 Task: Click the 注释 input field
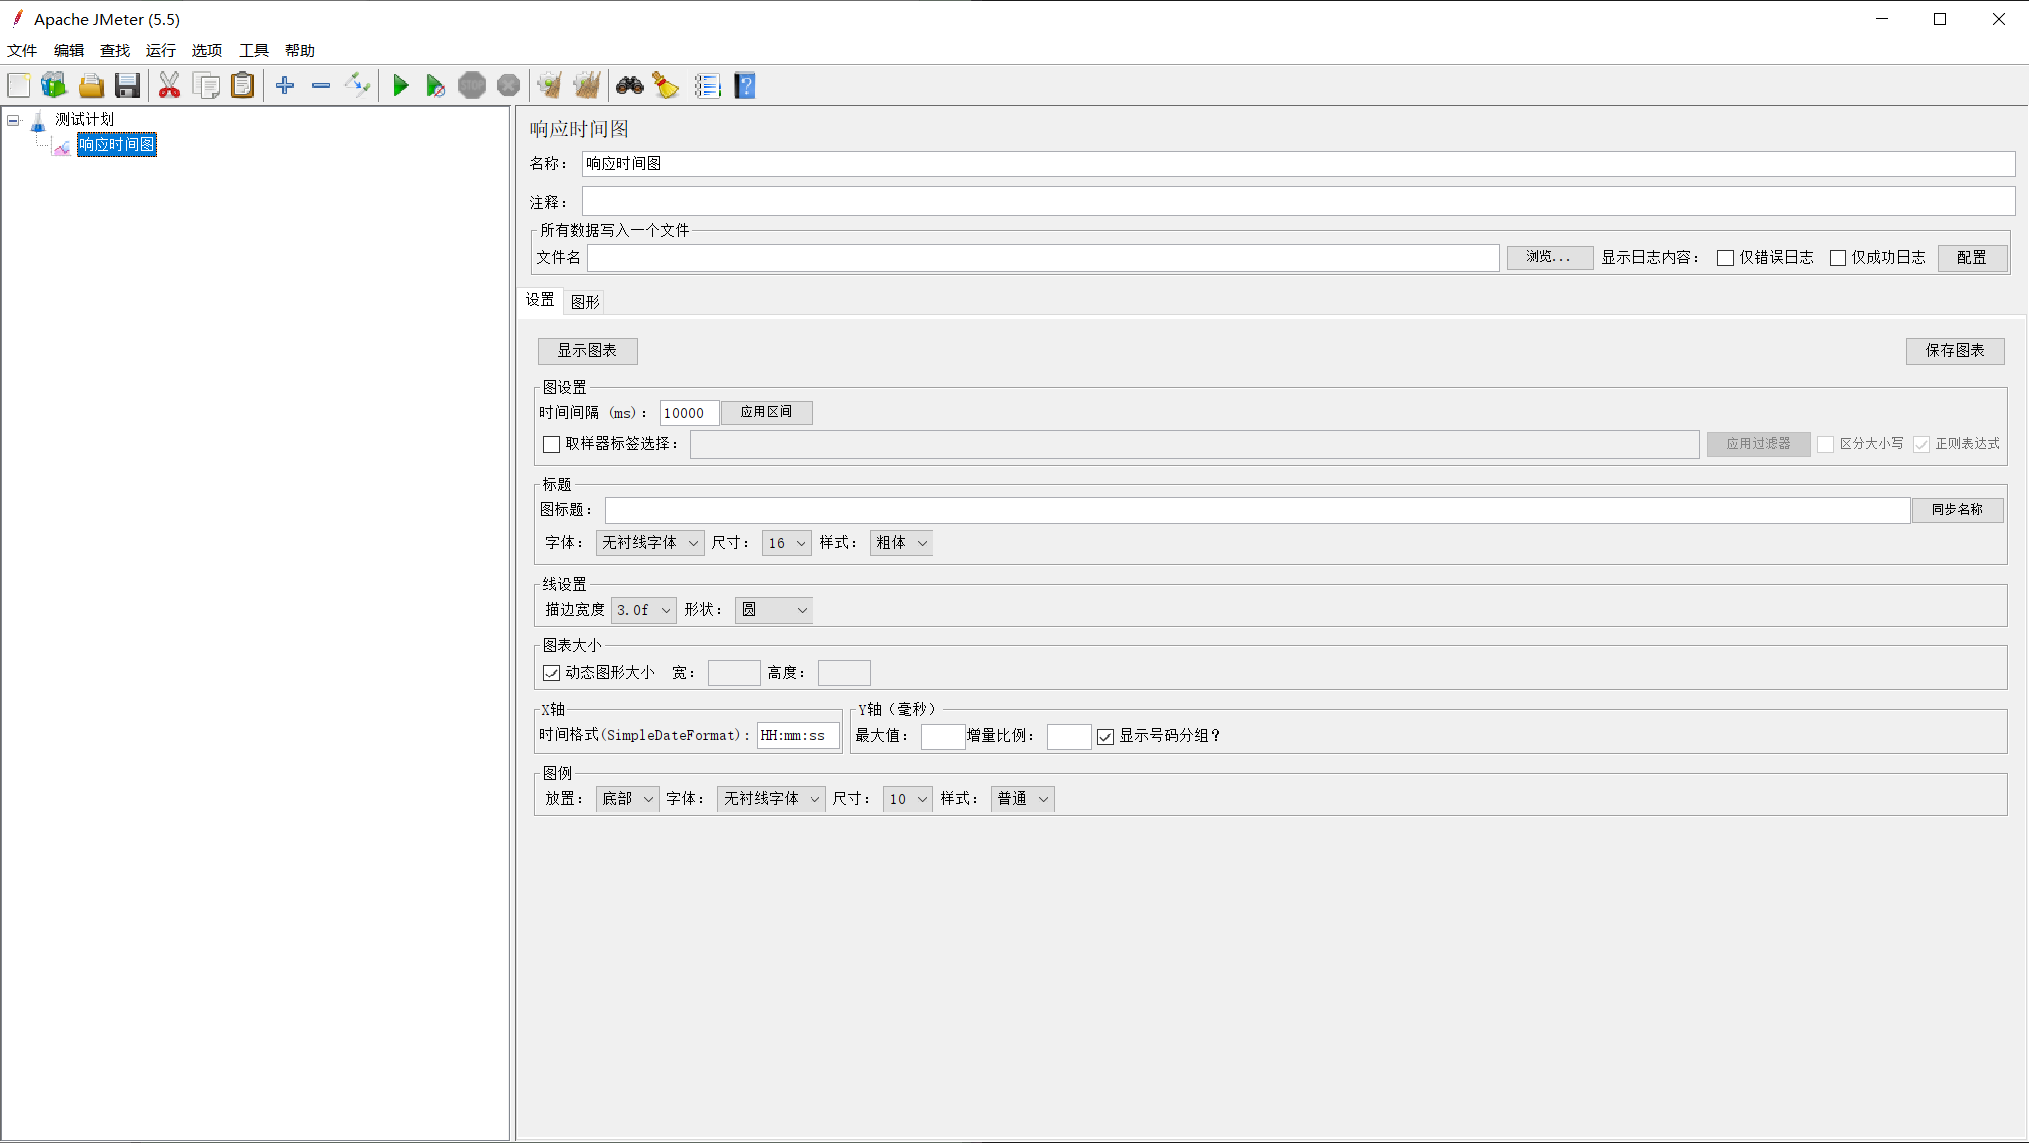pyautogui.click(x=1298, y=201)
